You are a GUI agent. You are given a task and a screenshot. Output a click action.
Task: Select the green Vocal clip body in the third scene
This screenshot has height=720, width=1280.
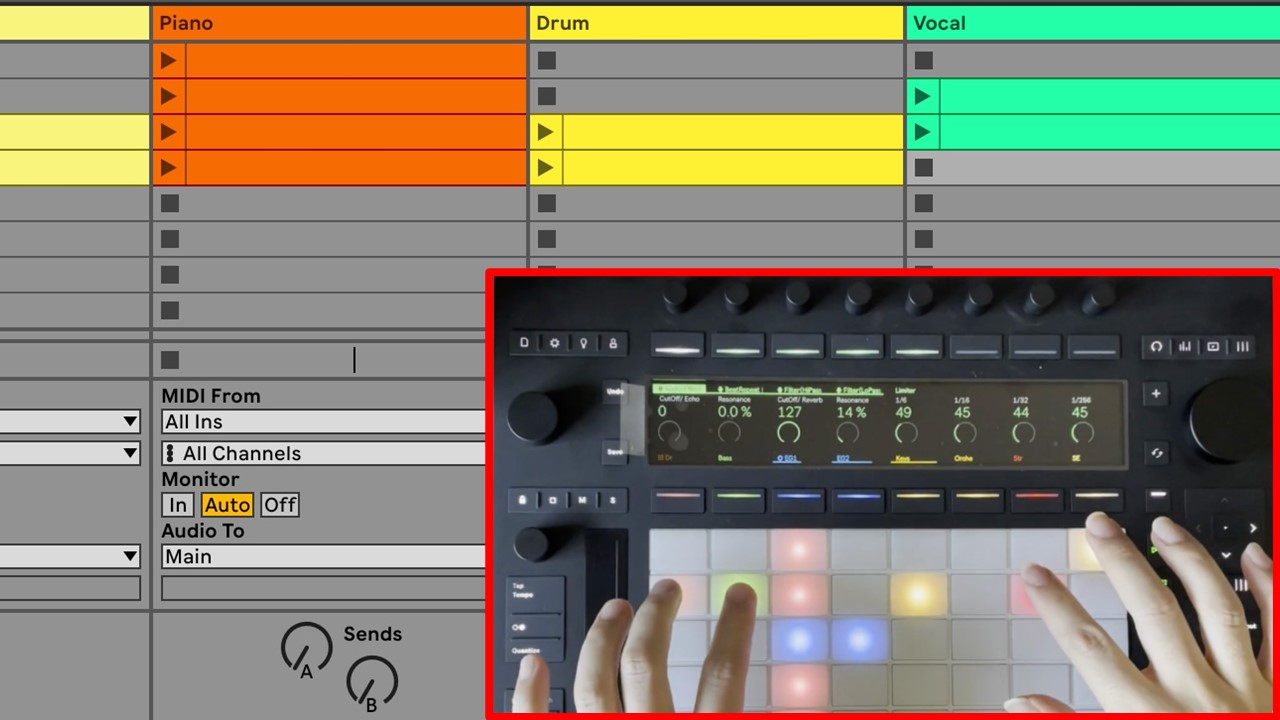point(1110,132)
